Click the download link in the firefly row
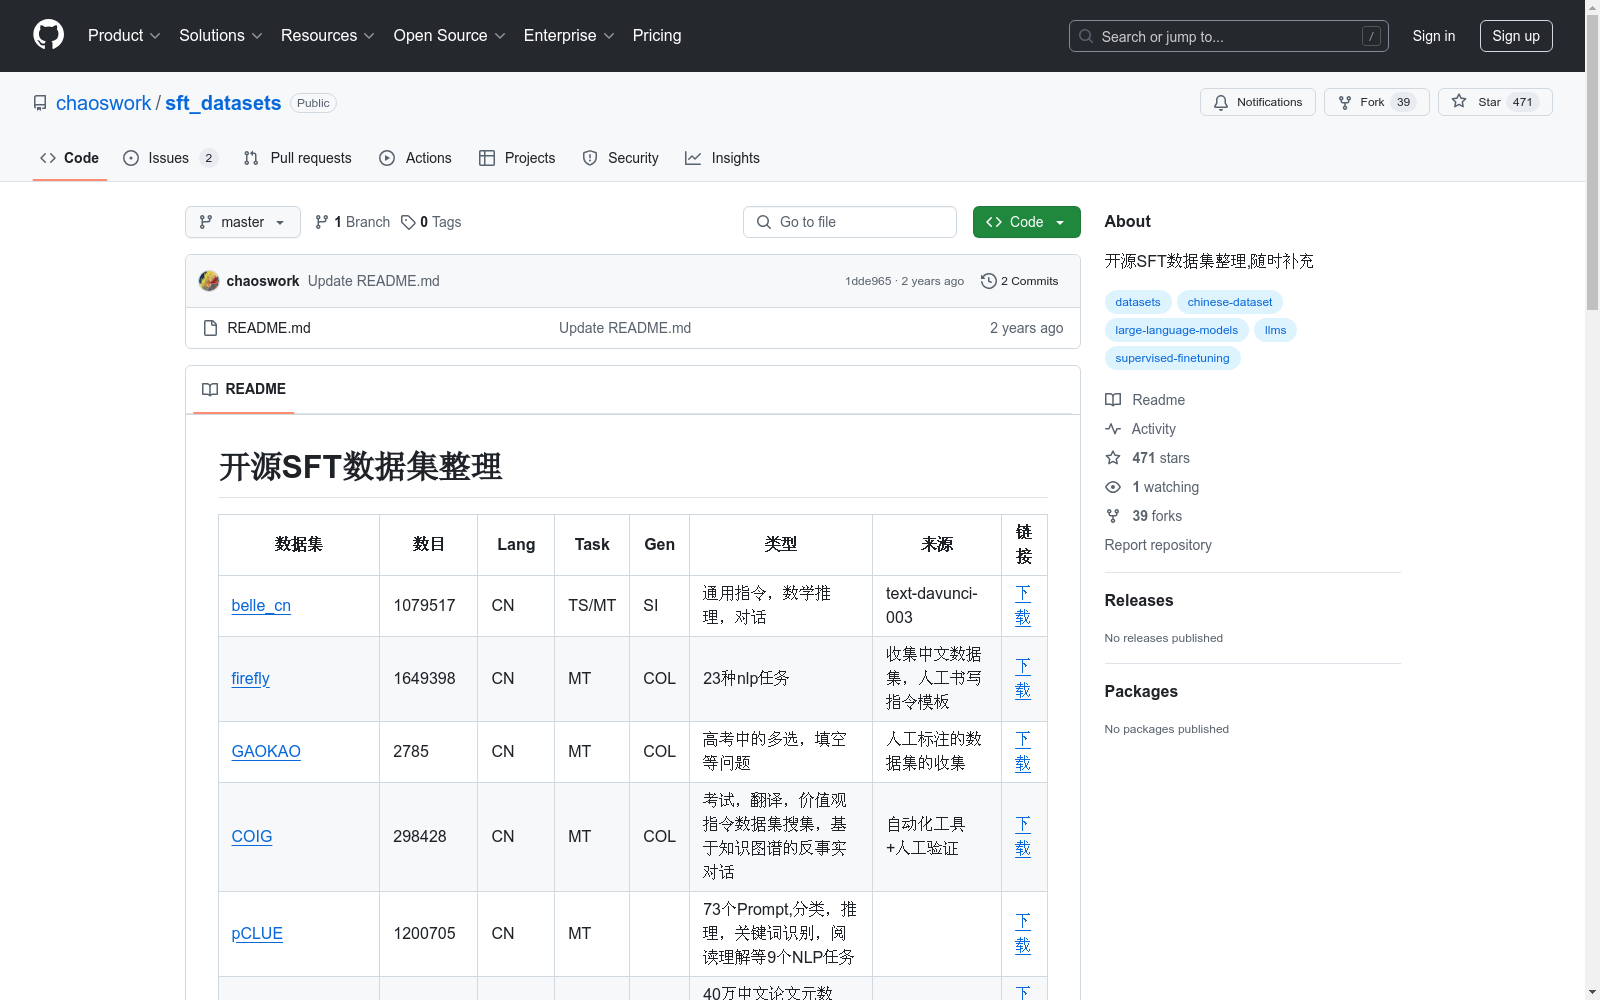The width and height of the screenshot is (1600, 1000). (1023, 679)
